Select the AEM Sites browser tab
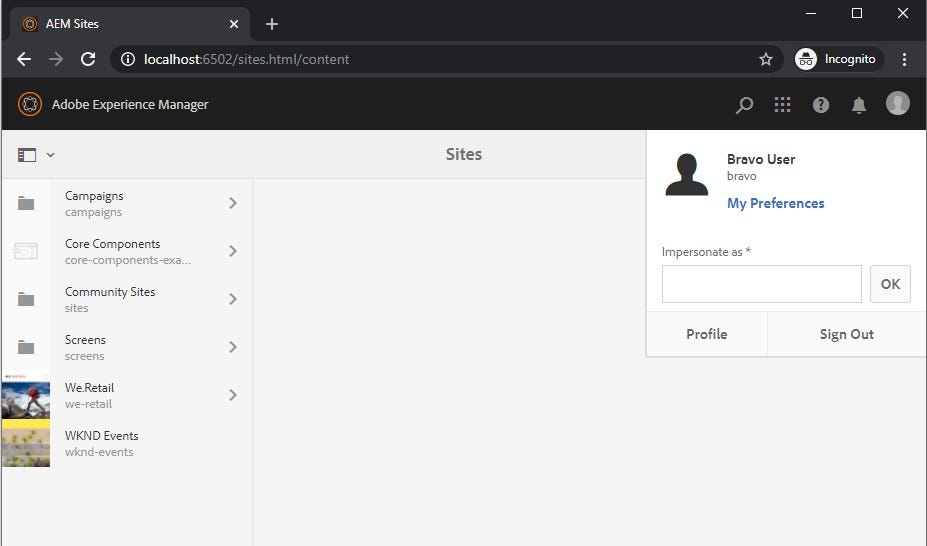927x546 pixels. click(x=130, y=24)
